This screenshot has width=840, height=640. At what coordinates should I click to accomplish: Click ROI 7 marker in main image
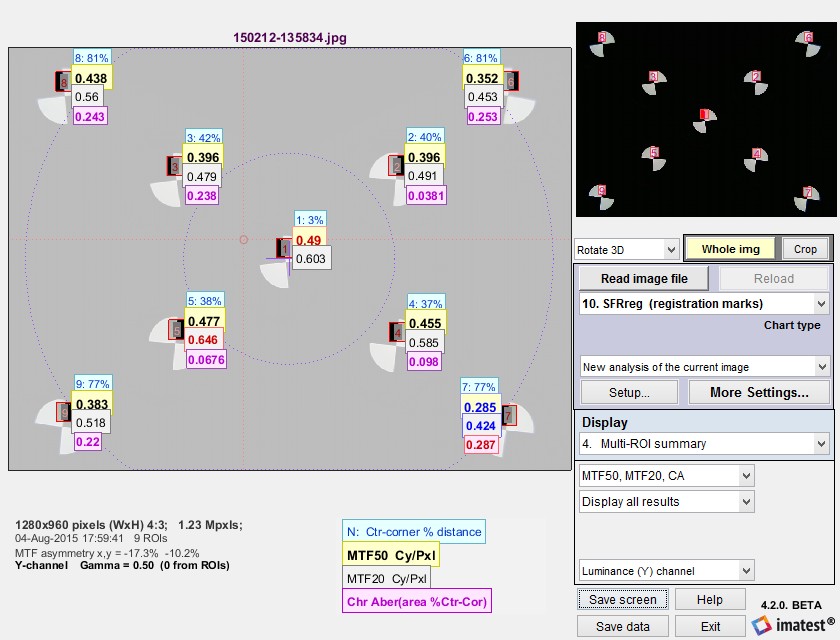509,415
